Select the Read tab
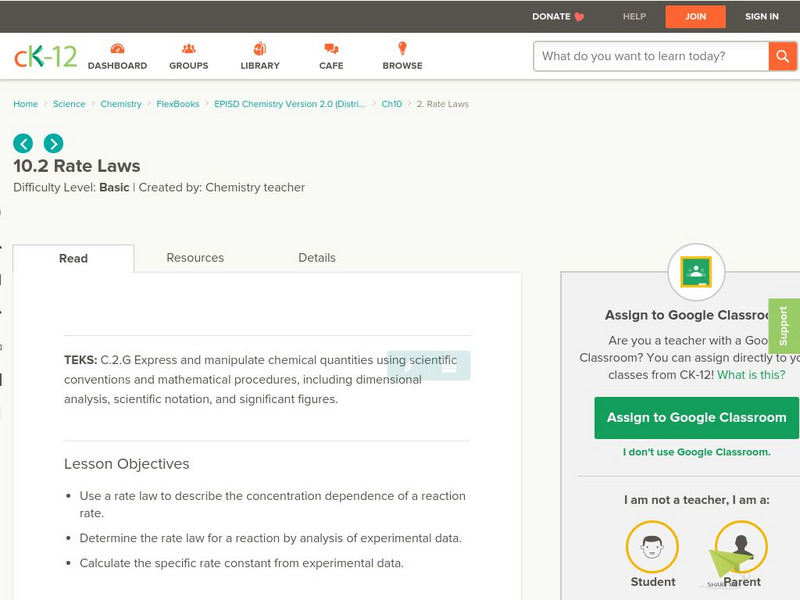 73,258
